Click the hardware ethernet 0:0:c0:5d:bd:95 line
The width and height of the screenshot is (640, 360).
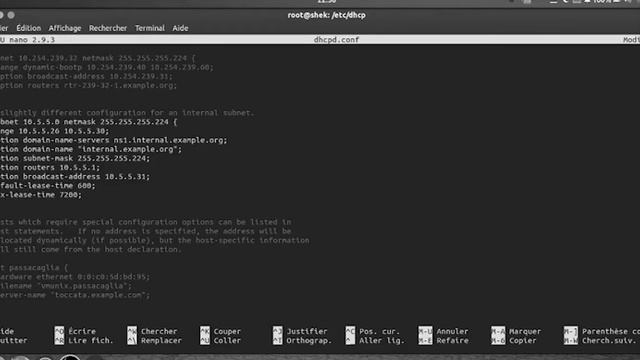point(75,277)
